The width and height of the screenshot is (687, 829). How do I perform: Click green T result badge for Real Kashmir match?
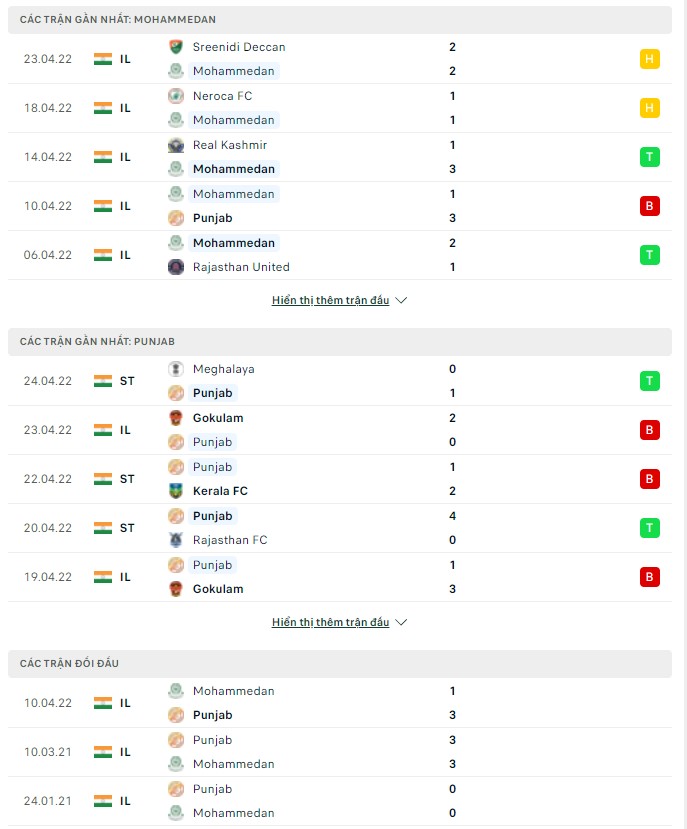tap(650, 157)
